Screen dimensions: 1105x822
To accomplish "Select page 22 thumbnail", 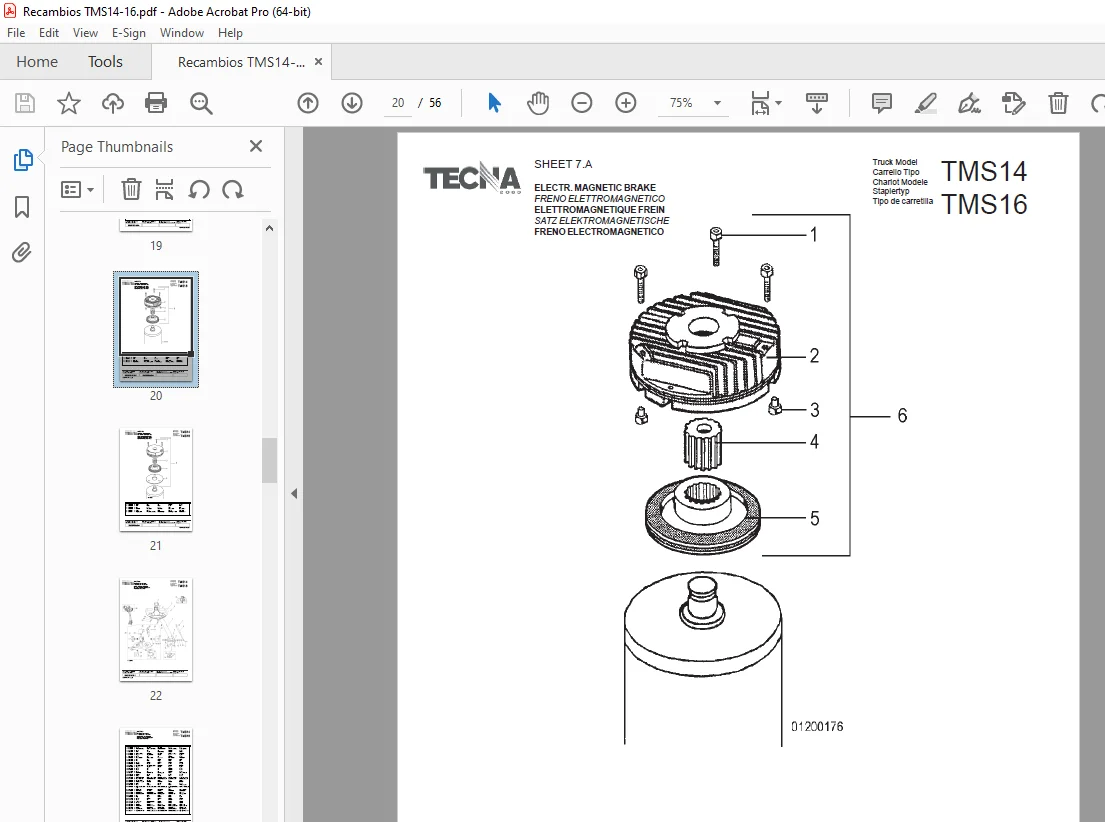I will pyautogui.click(x=156, y=630).
